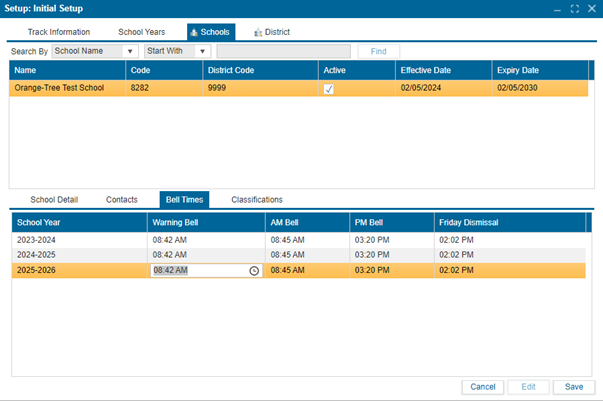Open the School Name search-by dropdown
The height and width of the screenshot is (401, 603).
pyautogui.click(x=131, y=51)
